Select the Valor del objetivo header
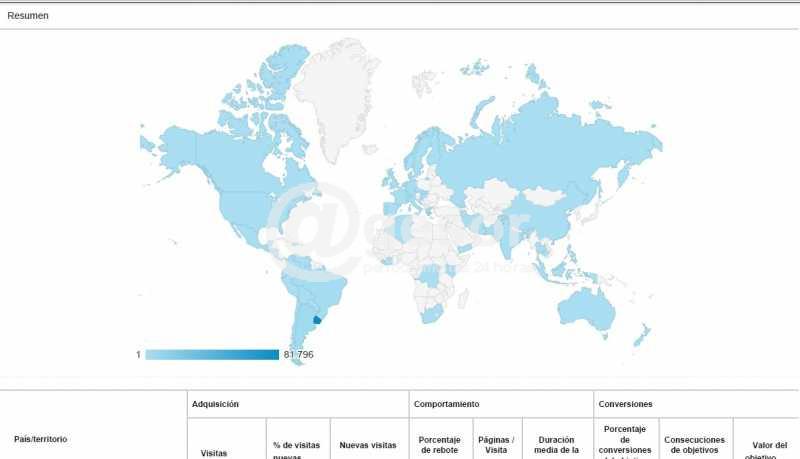Screen dimensions: 800x459 click(x=769, y=449)
